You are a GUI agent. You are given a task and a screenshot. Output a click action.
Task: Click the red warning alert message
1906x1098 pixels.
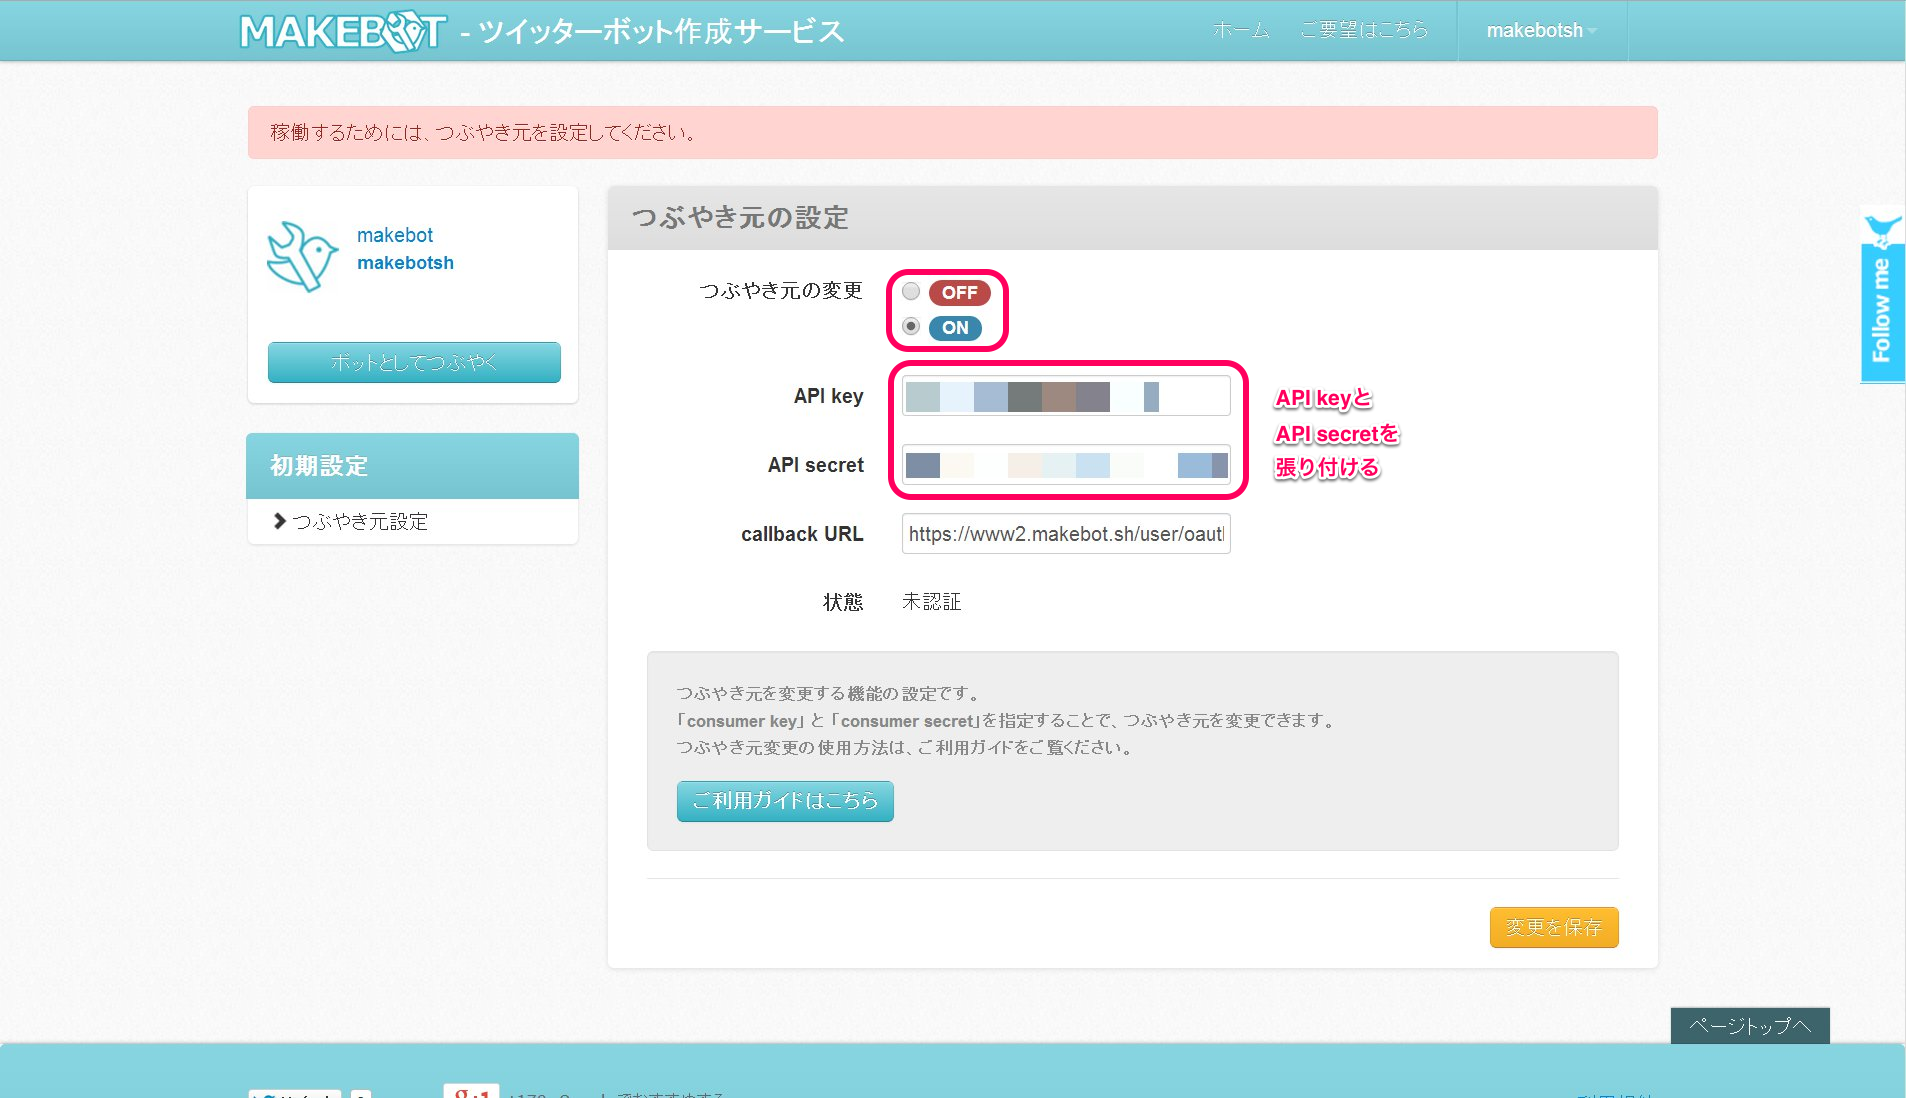(x=953, y=132)
